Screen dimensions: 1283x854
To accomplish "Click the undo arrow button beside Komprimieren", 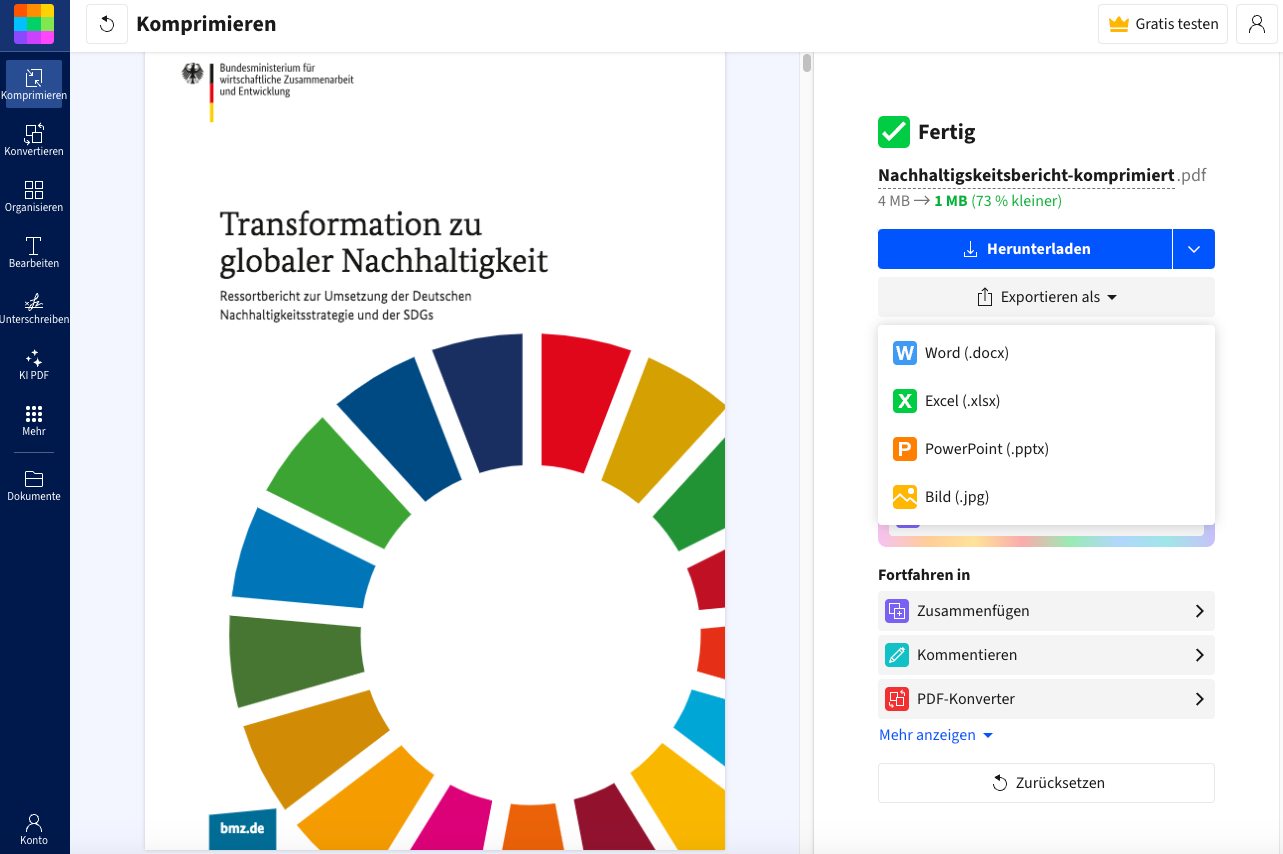I will tap(107, 24).
